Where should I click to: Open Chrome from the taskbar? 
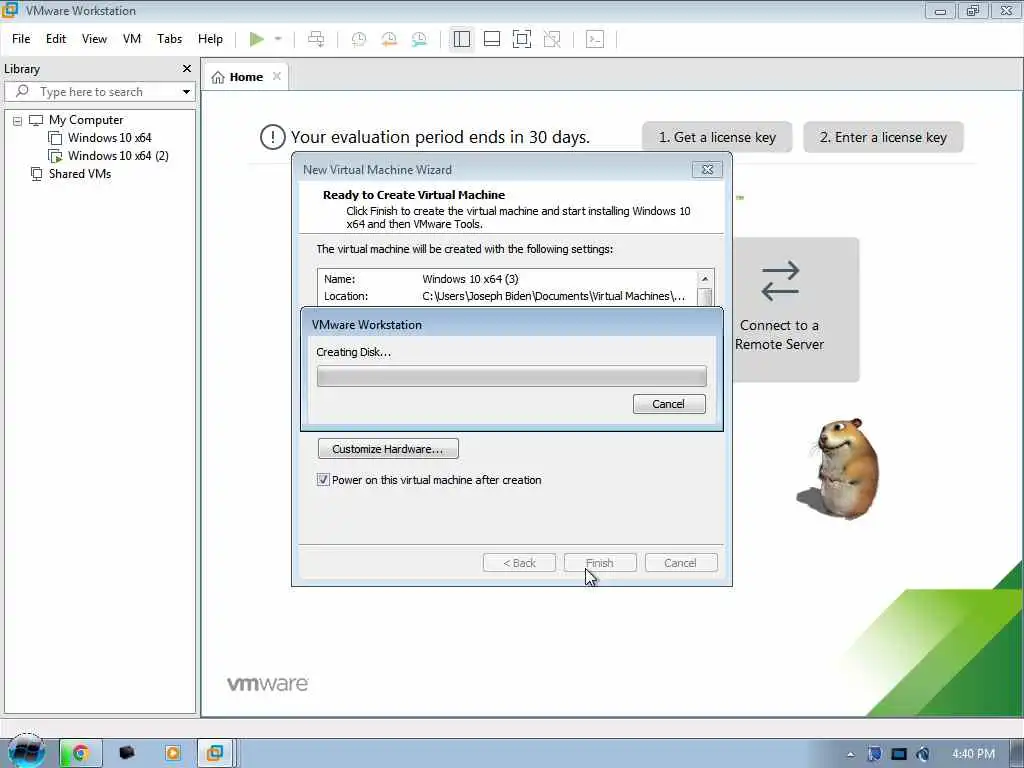point(80,754)
